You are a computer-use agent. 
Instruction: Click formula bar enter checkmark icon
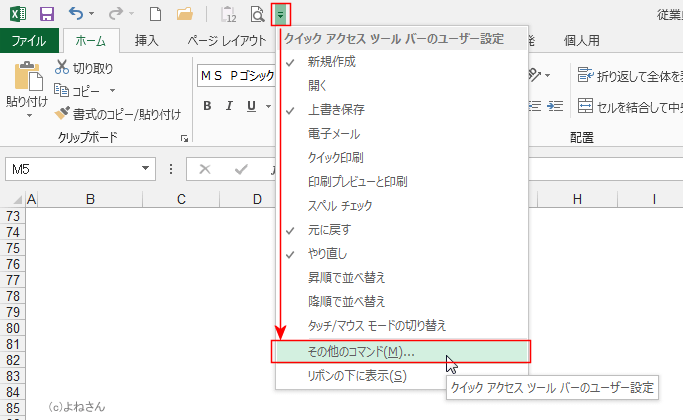[241, 169]
